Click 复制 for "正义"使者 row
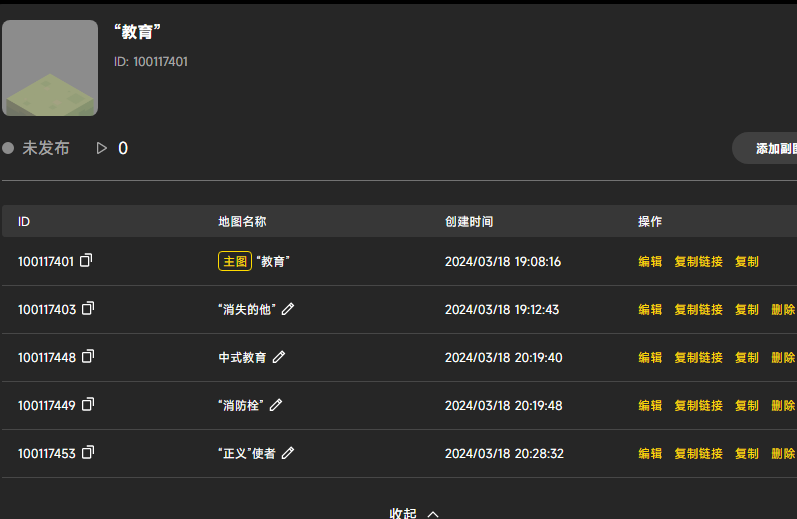This screenshot has height=519, width=797. (747, 453)
